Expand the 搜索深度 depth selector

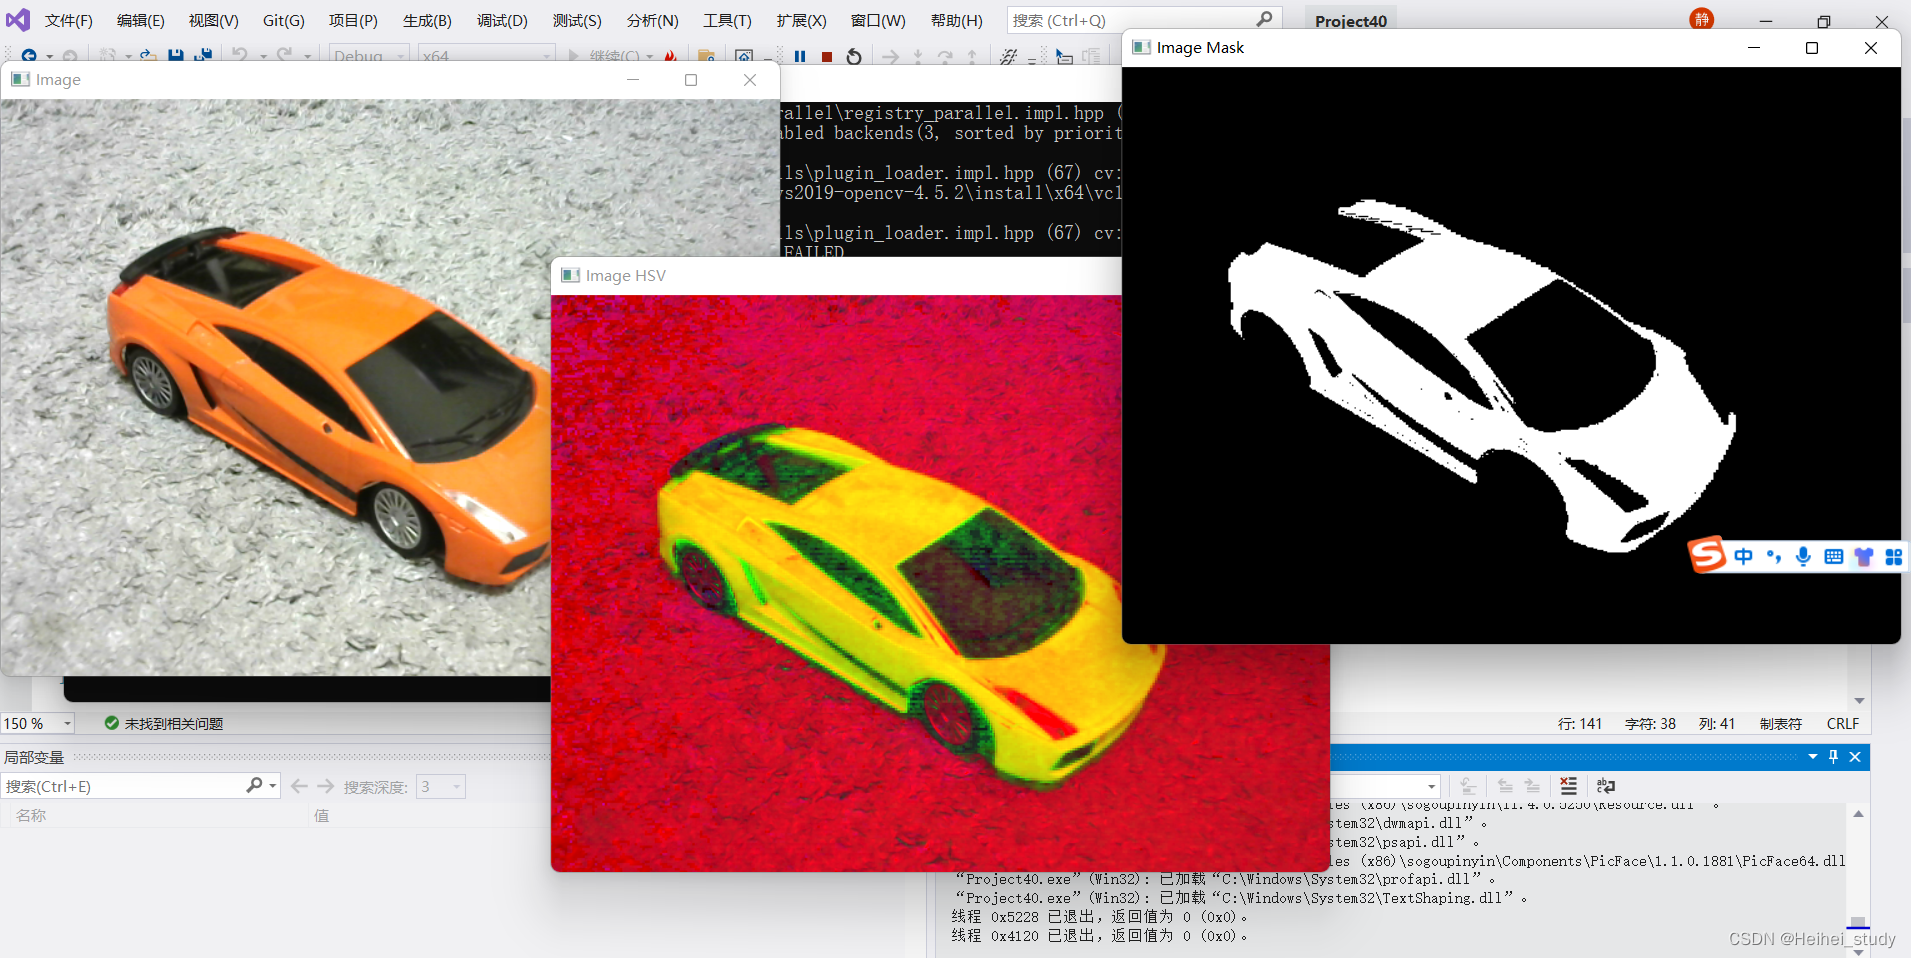coord(455,786)
